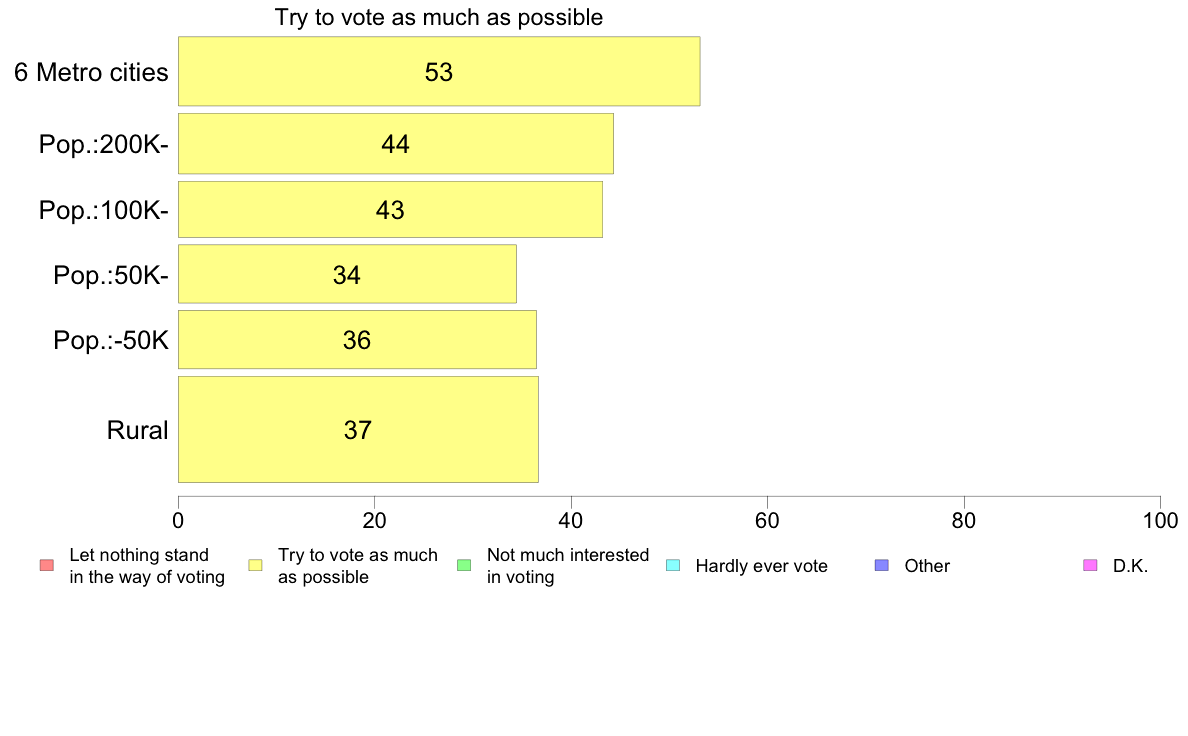Viewport: 1188px width, 736px height.
Task: Click the red 'Let nothing stand' legend swatch
Action: (x=47, y=565)
